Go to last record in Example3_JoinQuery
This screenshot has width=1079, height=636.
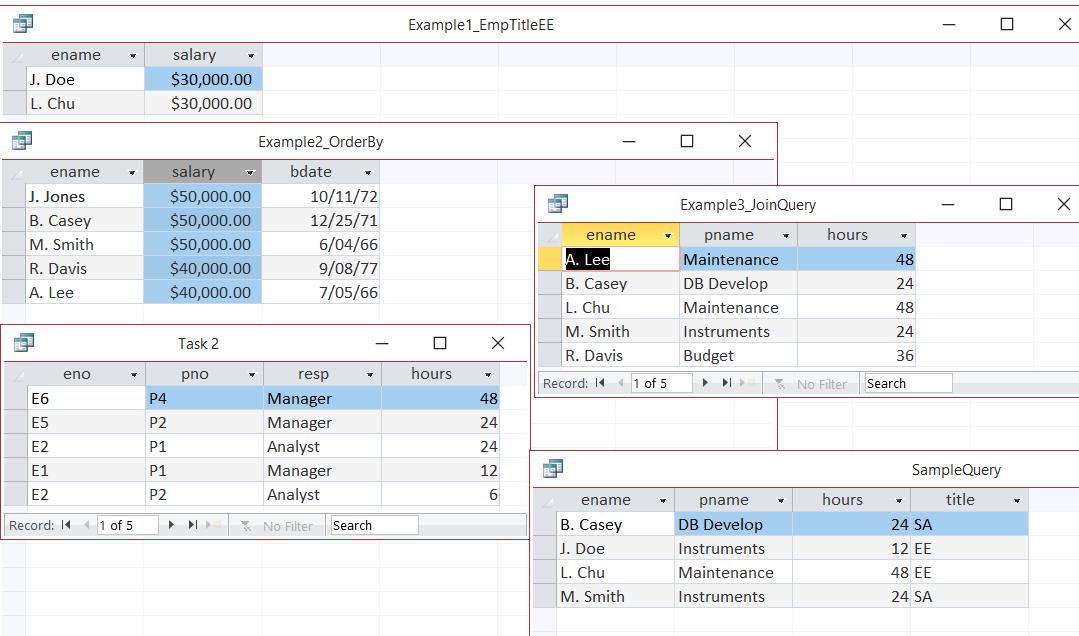tap(727, 383)
